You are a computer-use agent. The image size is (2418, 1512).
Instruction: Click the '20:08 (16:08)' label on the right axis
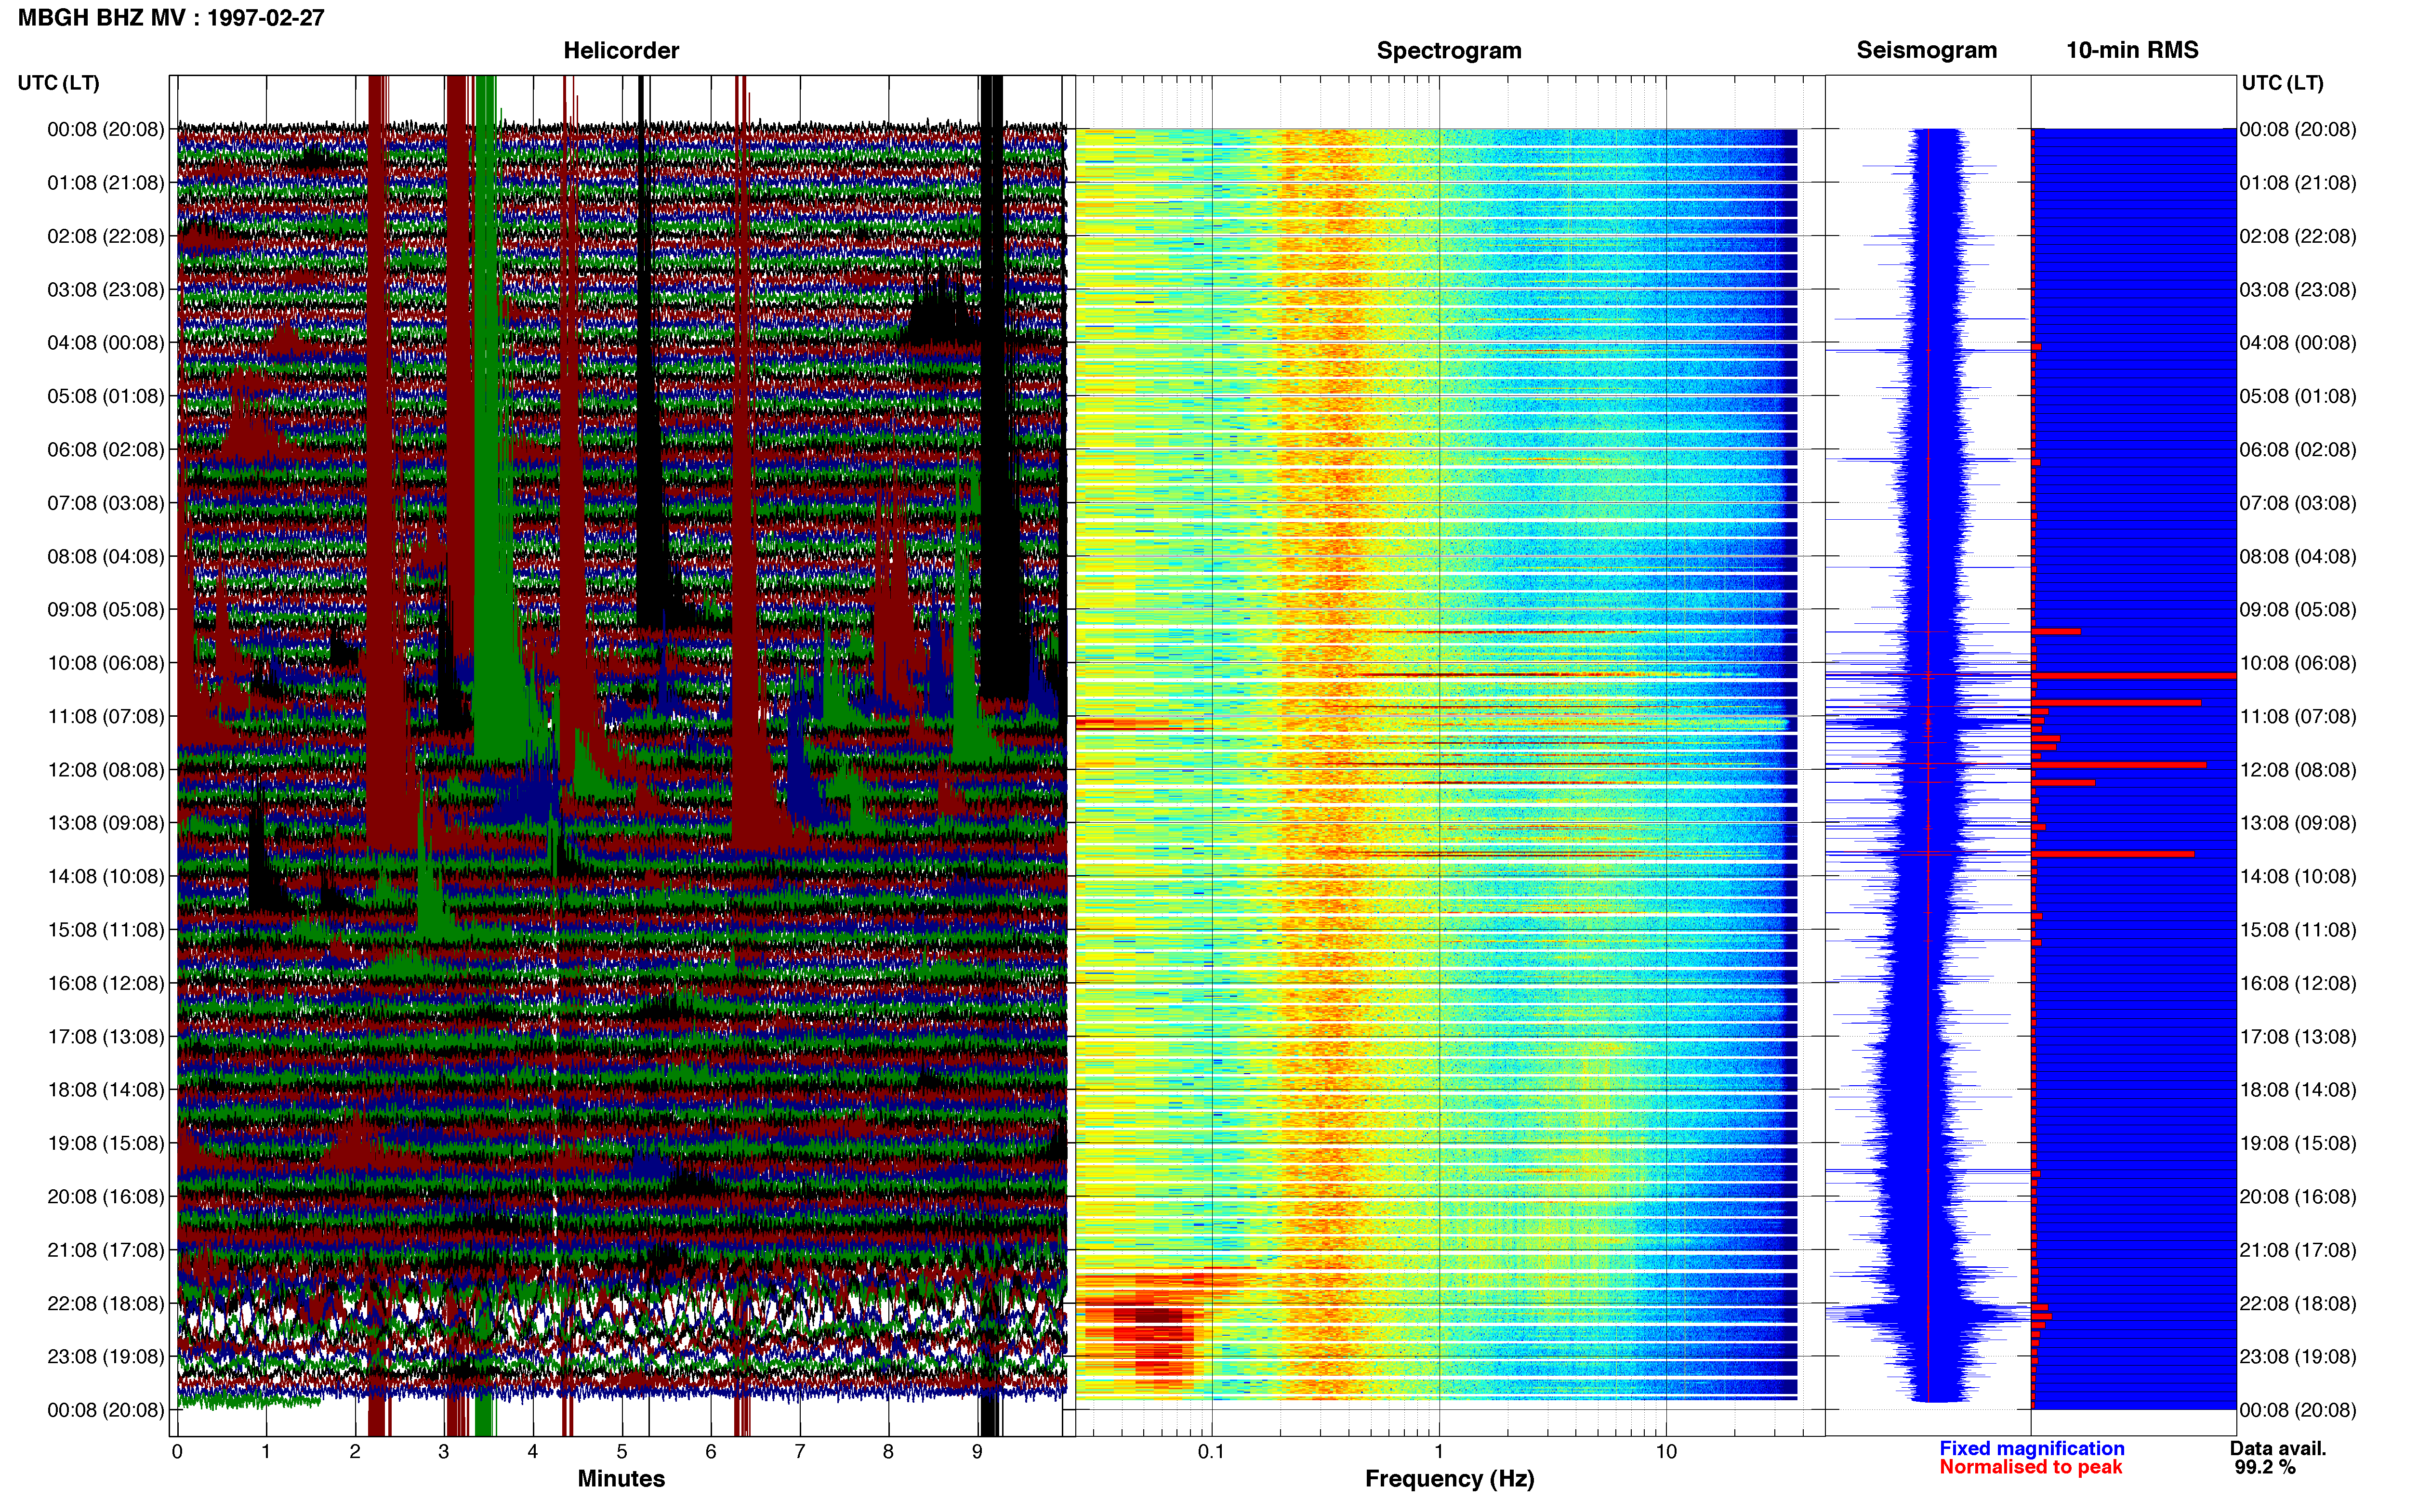coord(2297,1197)
